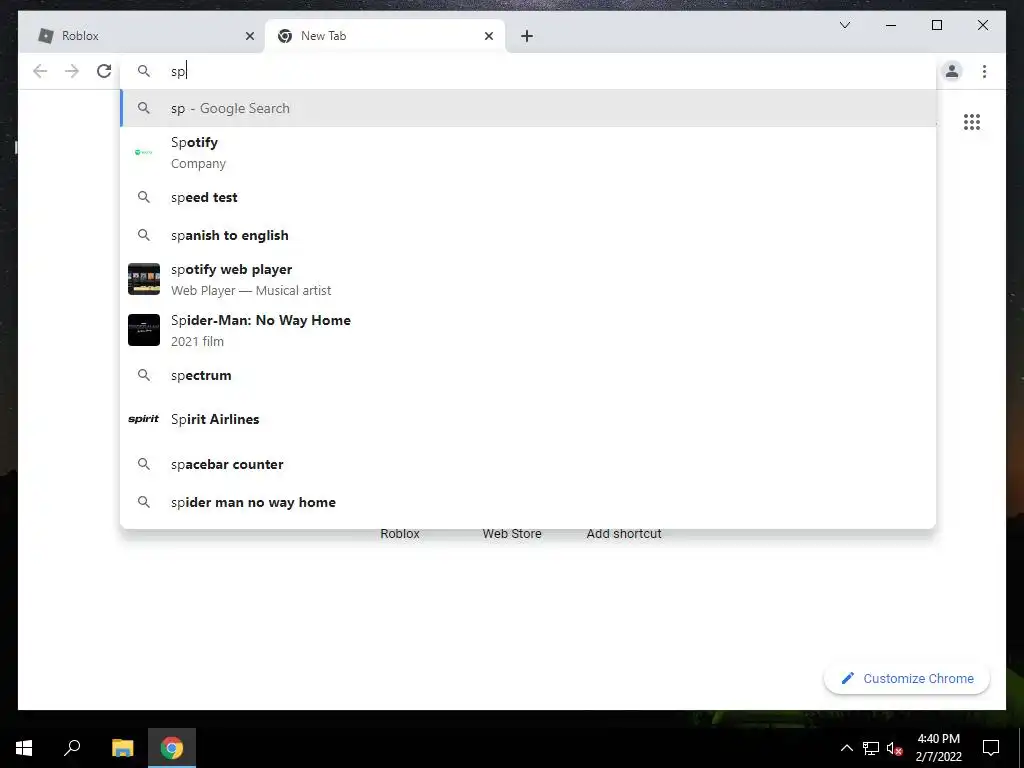Screen dimensions: 1024x768
Task: Click the Spider-Man film poster thumbnail
Action: click(144, 330)
